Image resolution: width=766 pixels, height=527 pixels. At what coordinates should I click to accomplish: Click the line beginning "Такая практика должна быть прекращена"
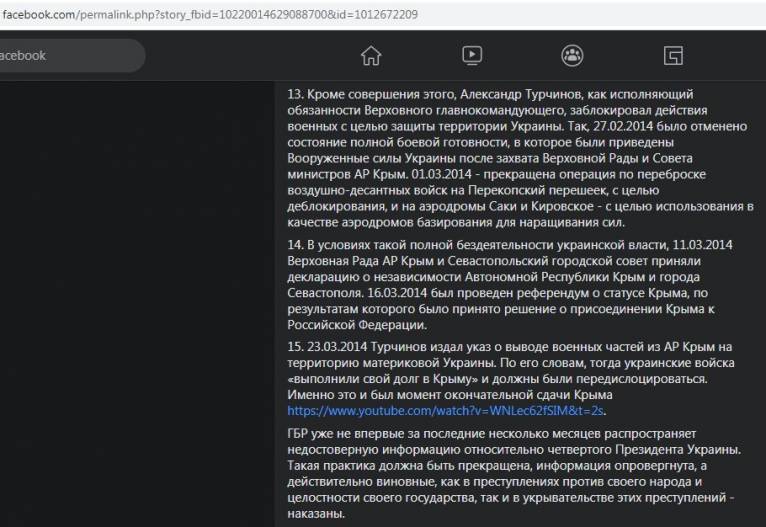point(497,465)
